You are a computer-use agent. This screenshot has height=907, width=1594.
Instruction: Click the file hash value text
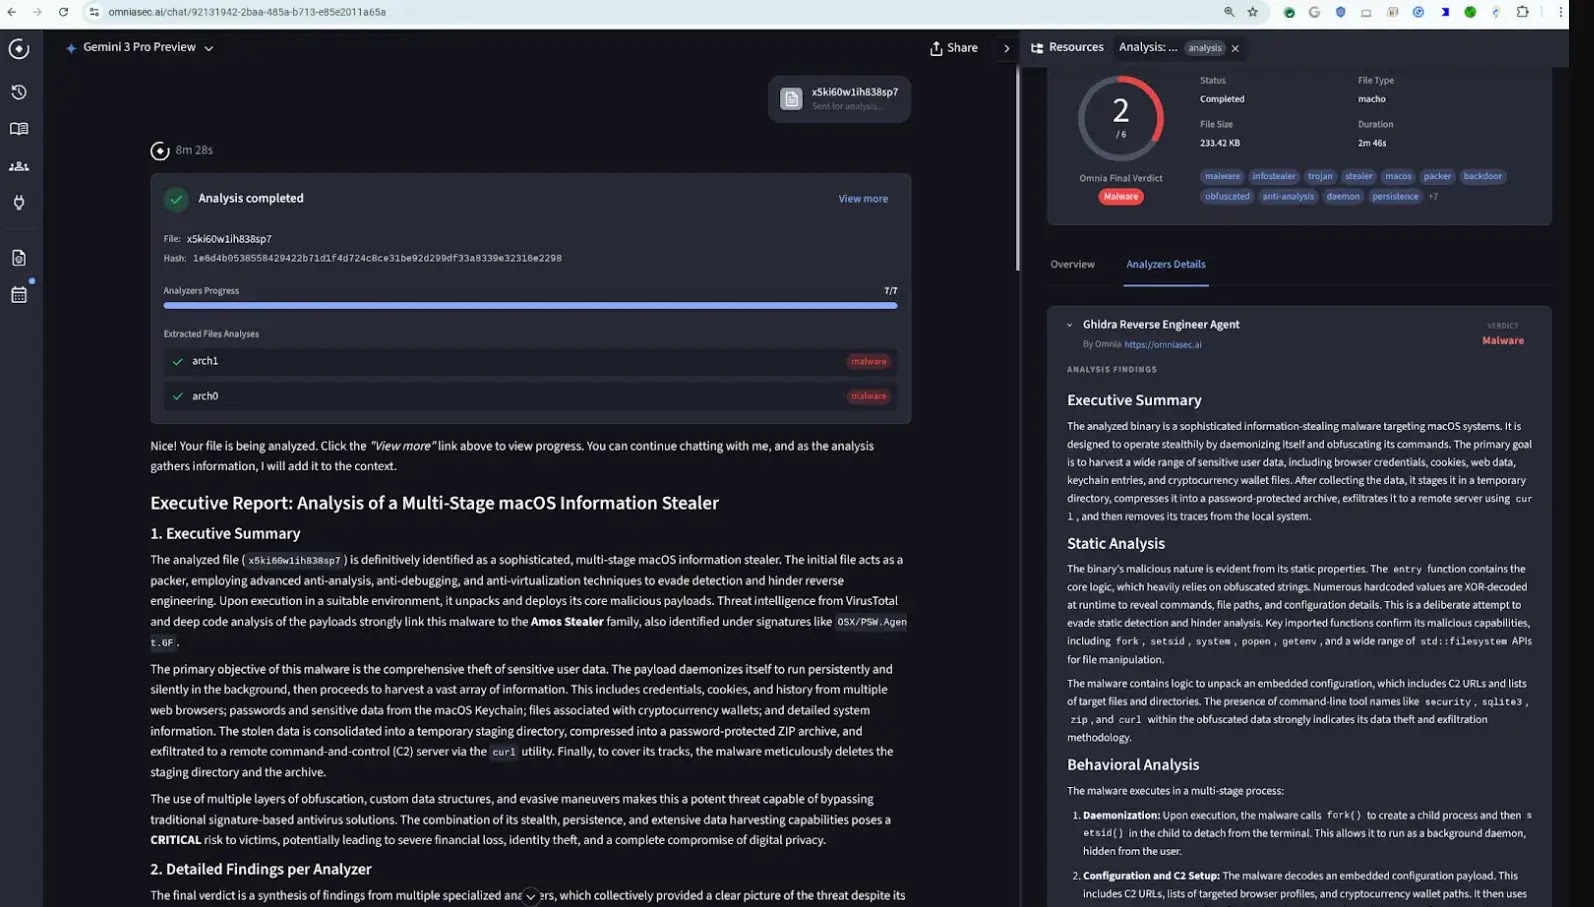tap(377, 259)
